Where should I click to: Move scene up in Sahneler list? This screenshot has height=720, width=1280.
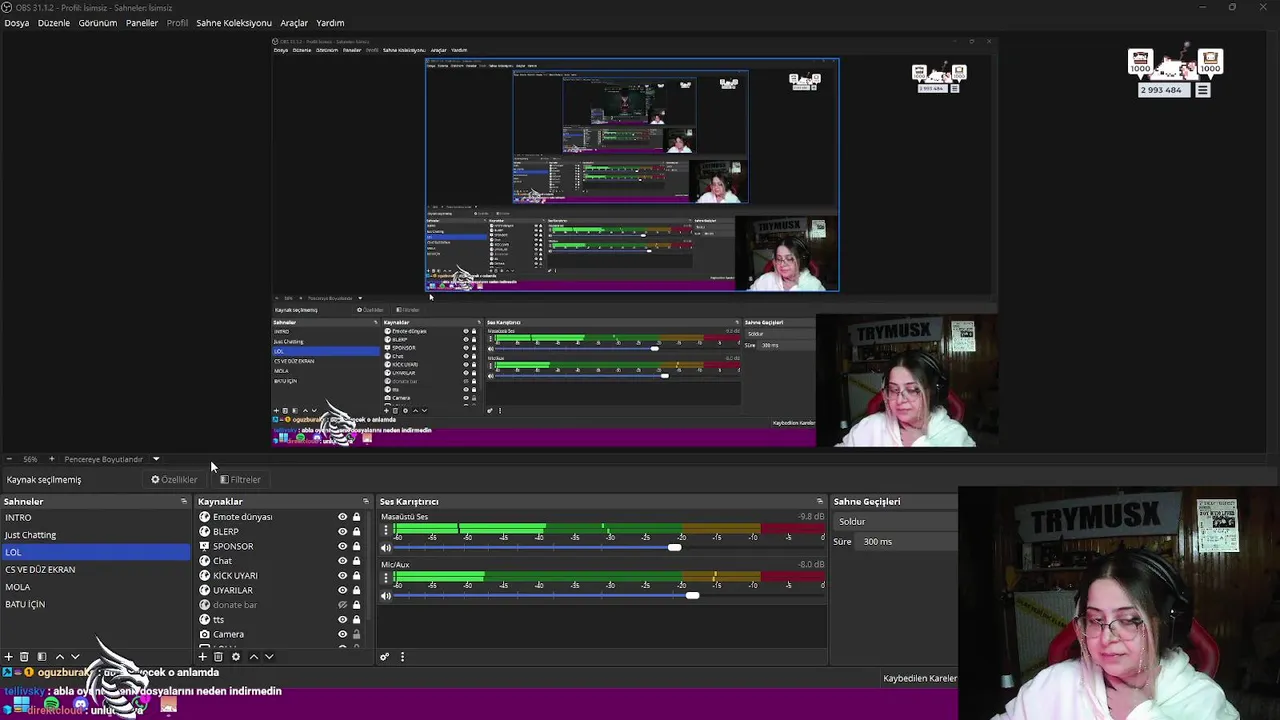(59, 657)
